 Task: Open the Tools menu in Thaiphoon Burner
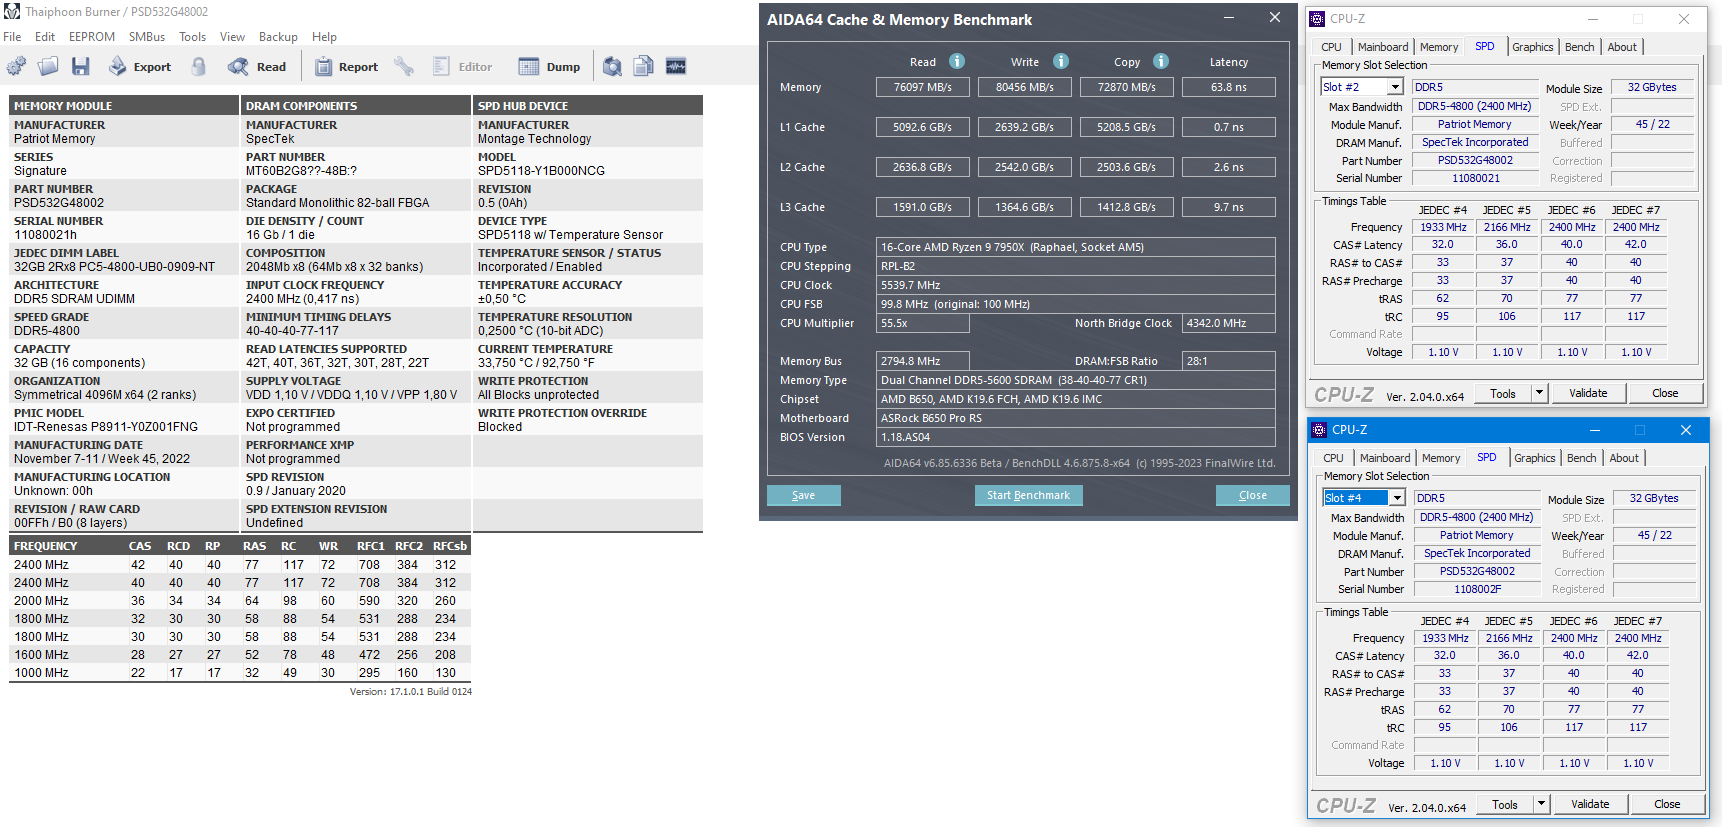pyautogui.click(x=193, y=37)
